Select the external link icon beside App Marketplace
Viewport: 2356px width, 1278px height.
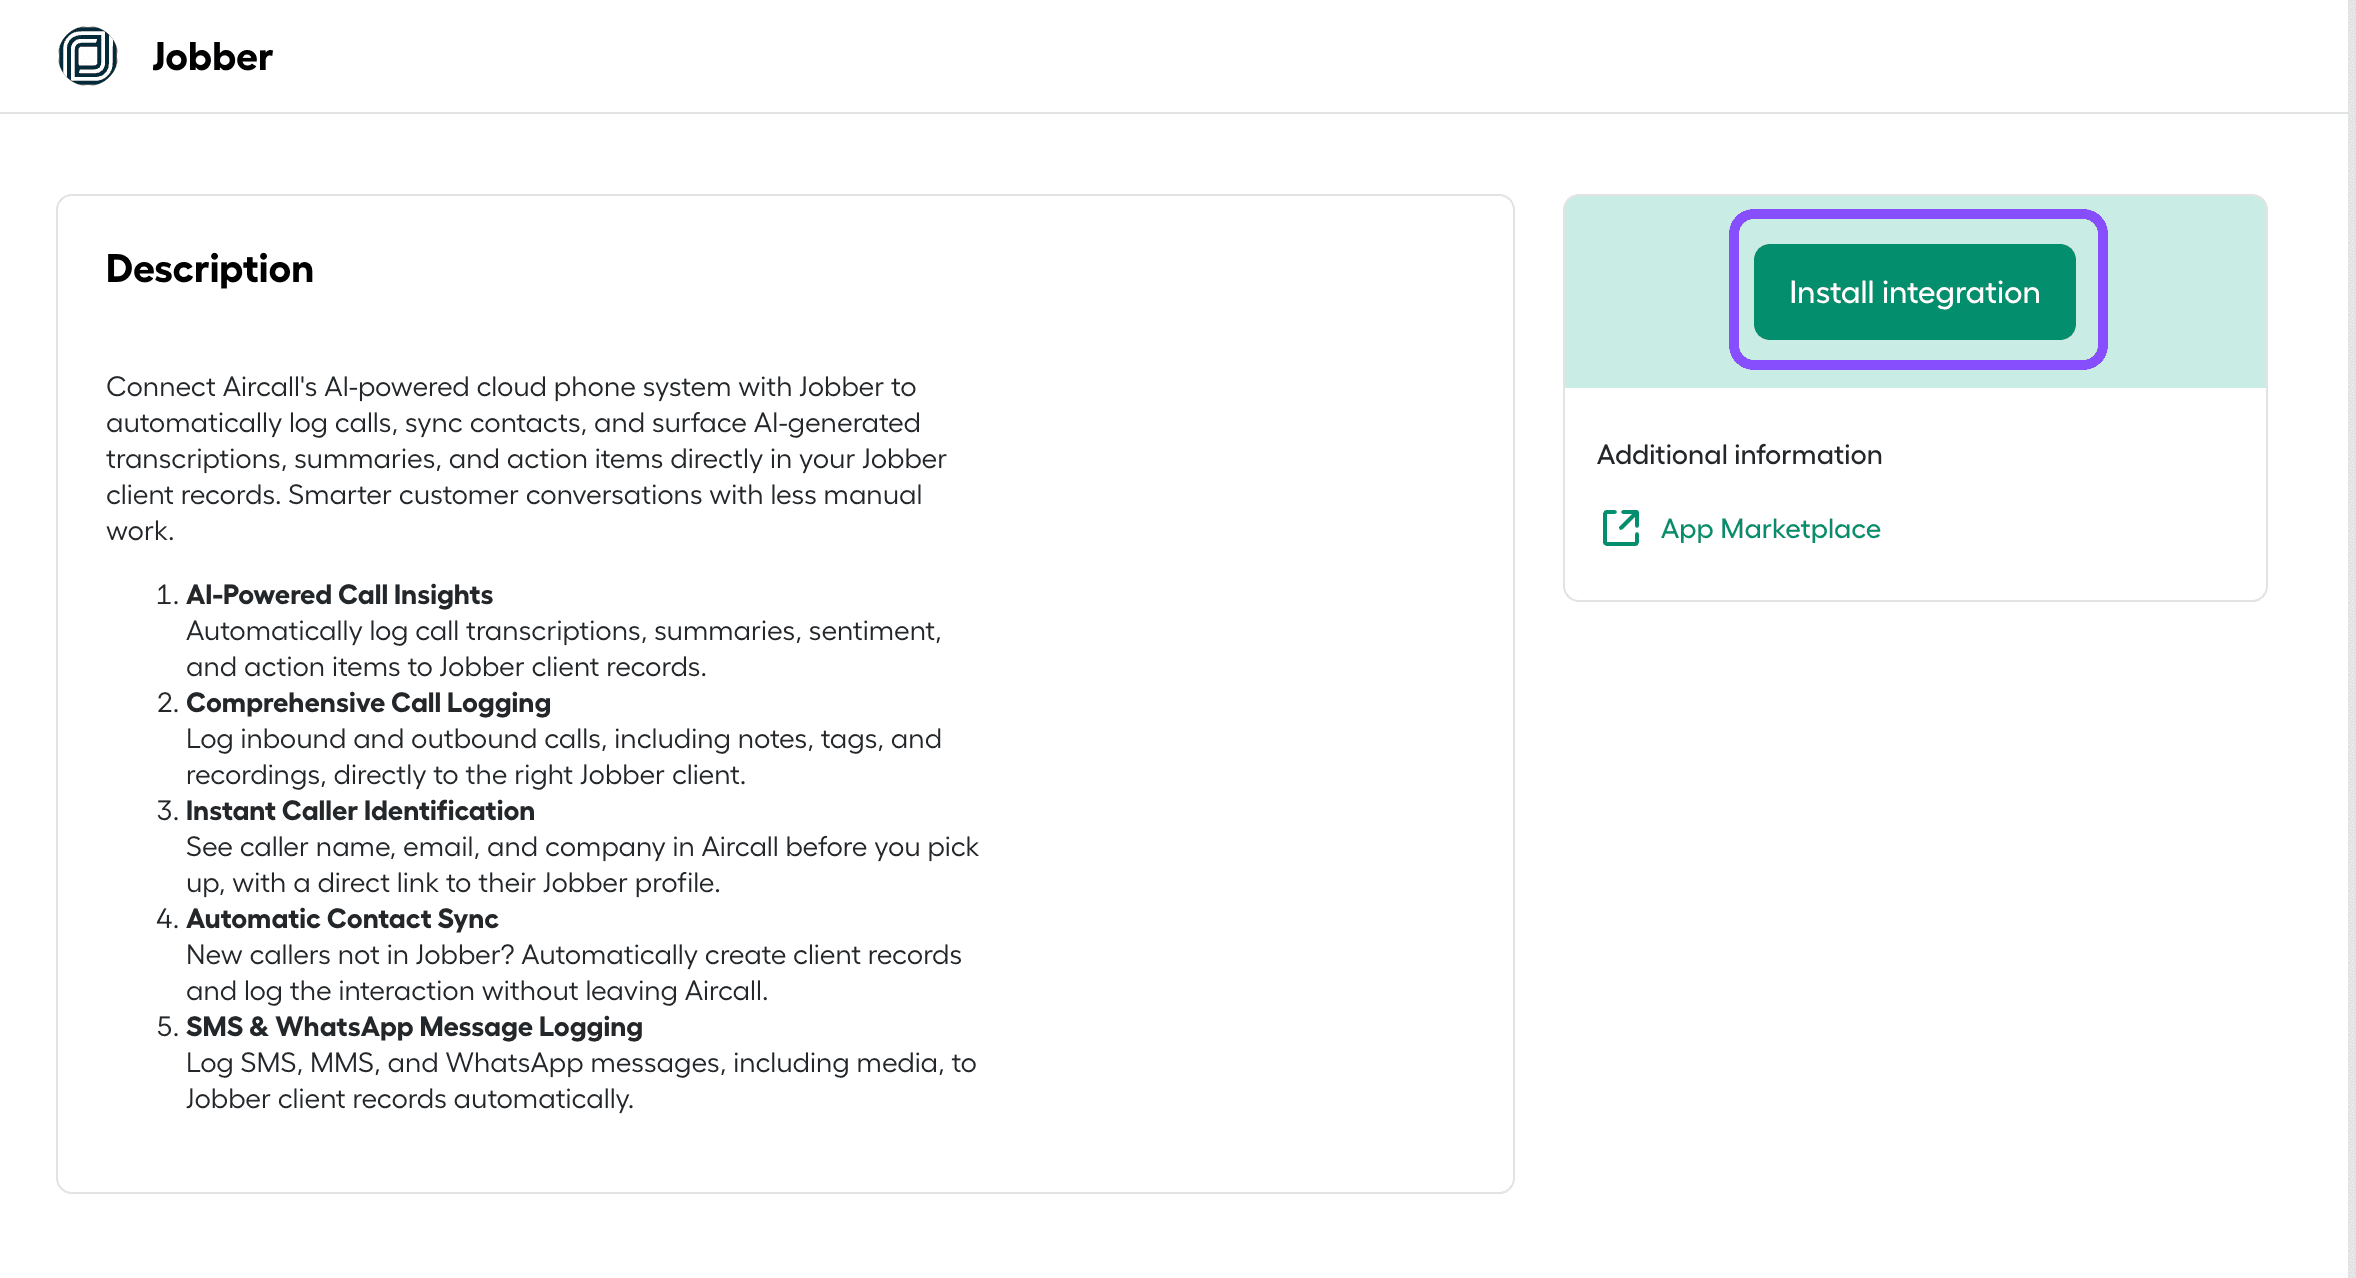coord(1620,528)
